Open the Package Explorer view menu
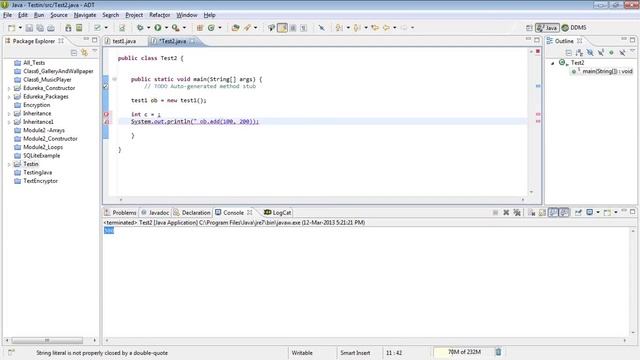The height and width of the screenshot is (360, 640). (x=95, y=51)
